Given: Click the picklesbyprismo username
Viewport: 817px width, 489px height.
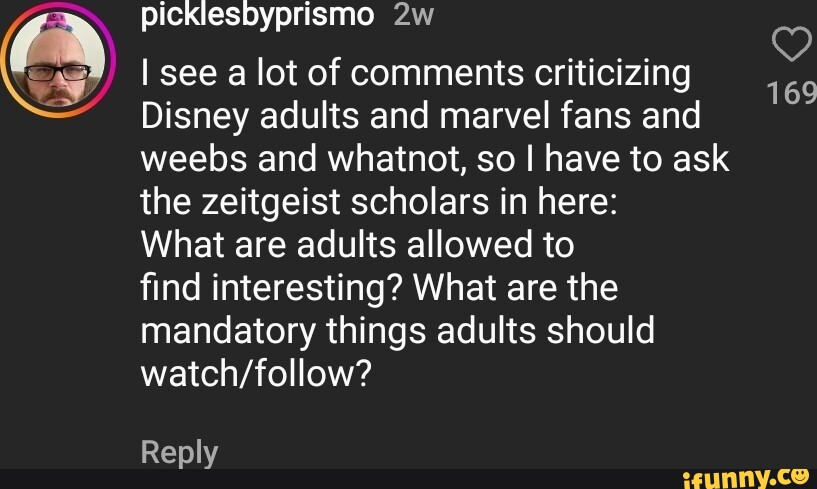Looking at the screenshot, I should [257, 14].
